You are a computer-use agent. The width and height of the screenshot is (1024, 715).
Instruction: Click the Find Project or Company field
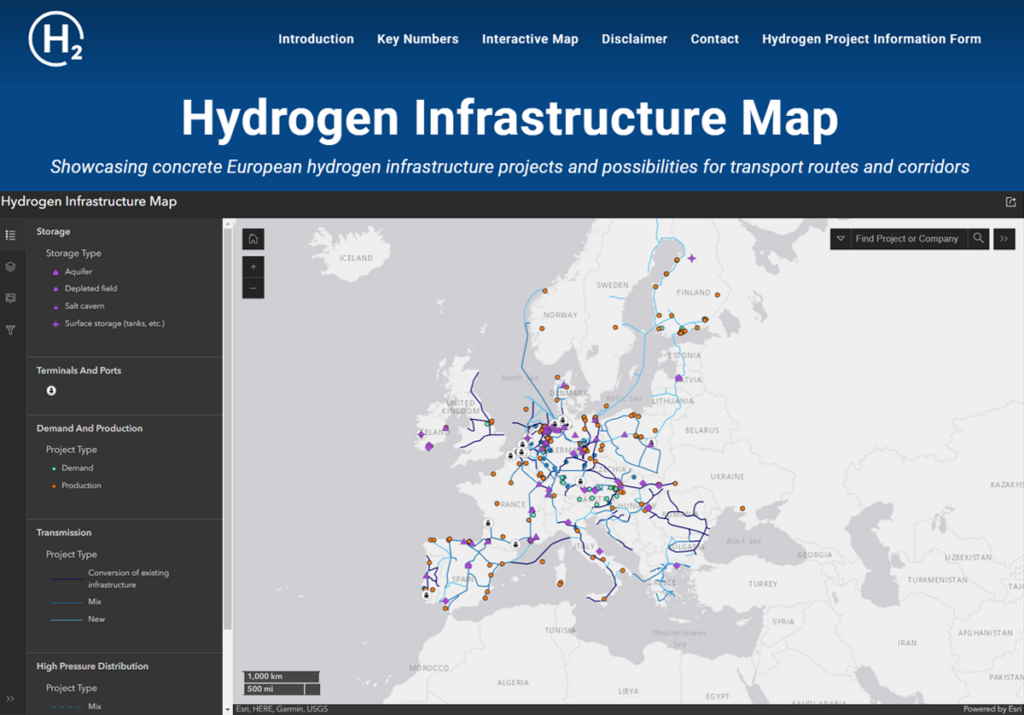[907, 239]
